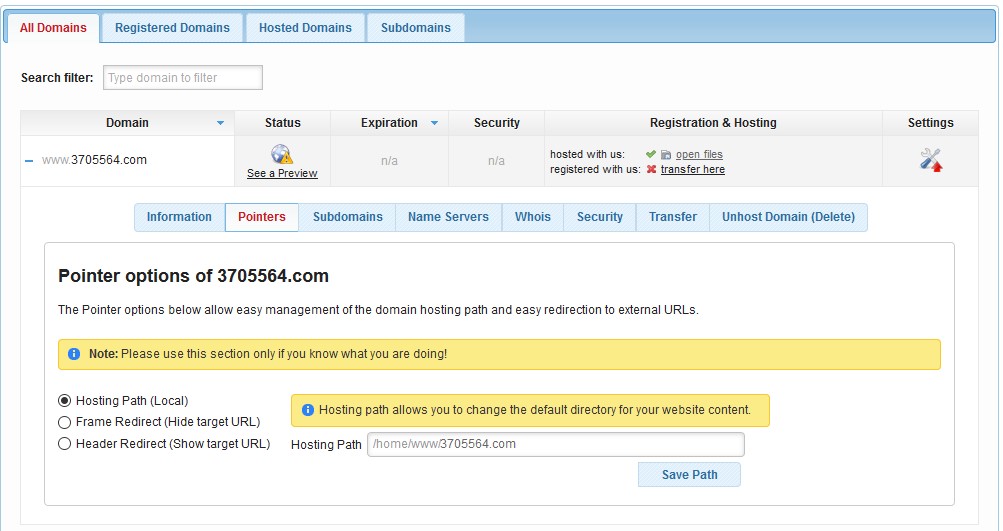This screenshot has width=1003, height=531.
Task: Select Header Redirect (Show target URL) option
Action: [64, 444]
